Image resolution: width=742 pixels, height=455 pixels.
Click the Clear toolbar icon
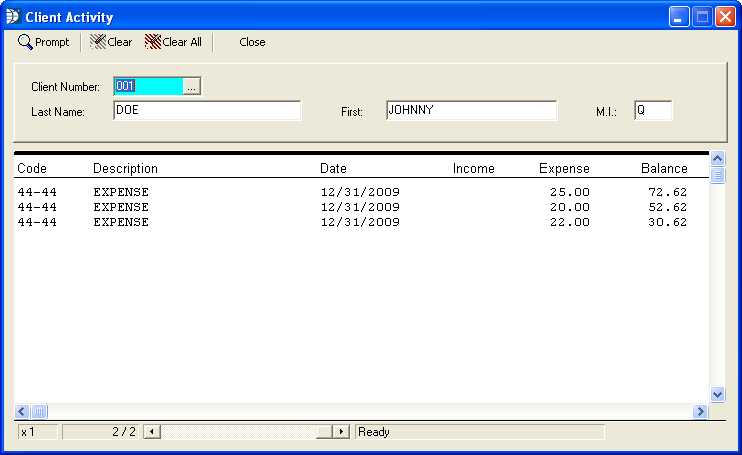coord(98,42)
